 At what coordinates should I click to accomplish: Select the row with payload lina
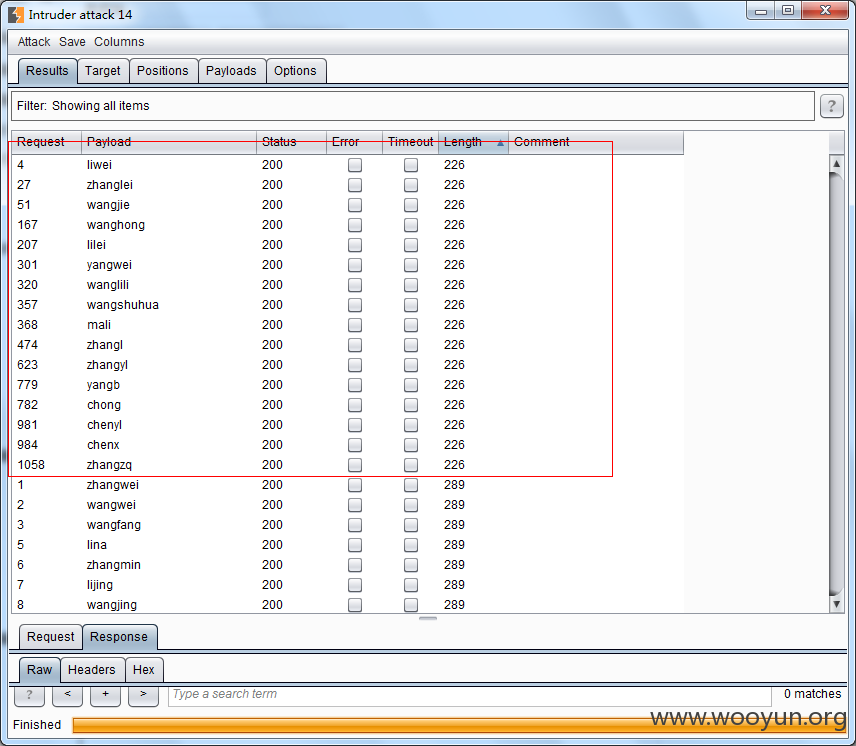tap(347, 545)
